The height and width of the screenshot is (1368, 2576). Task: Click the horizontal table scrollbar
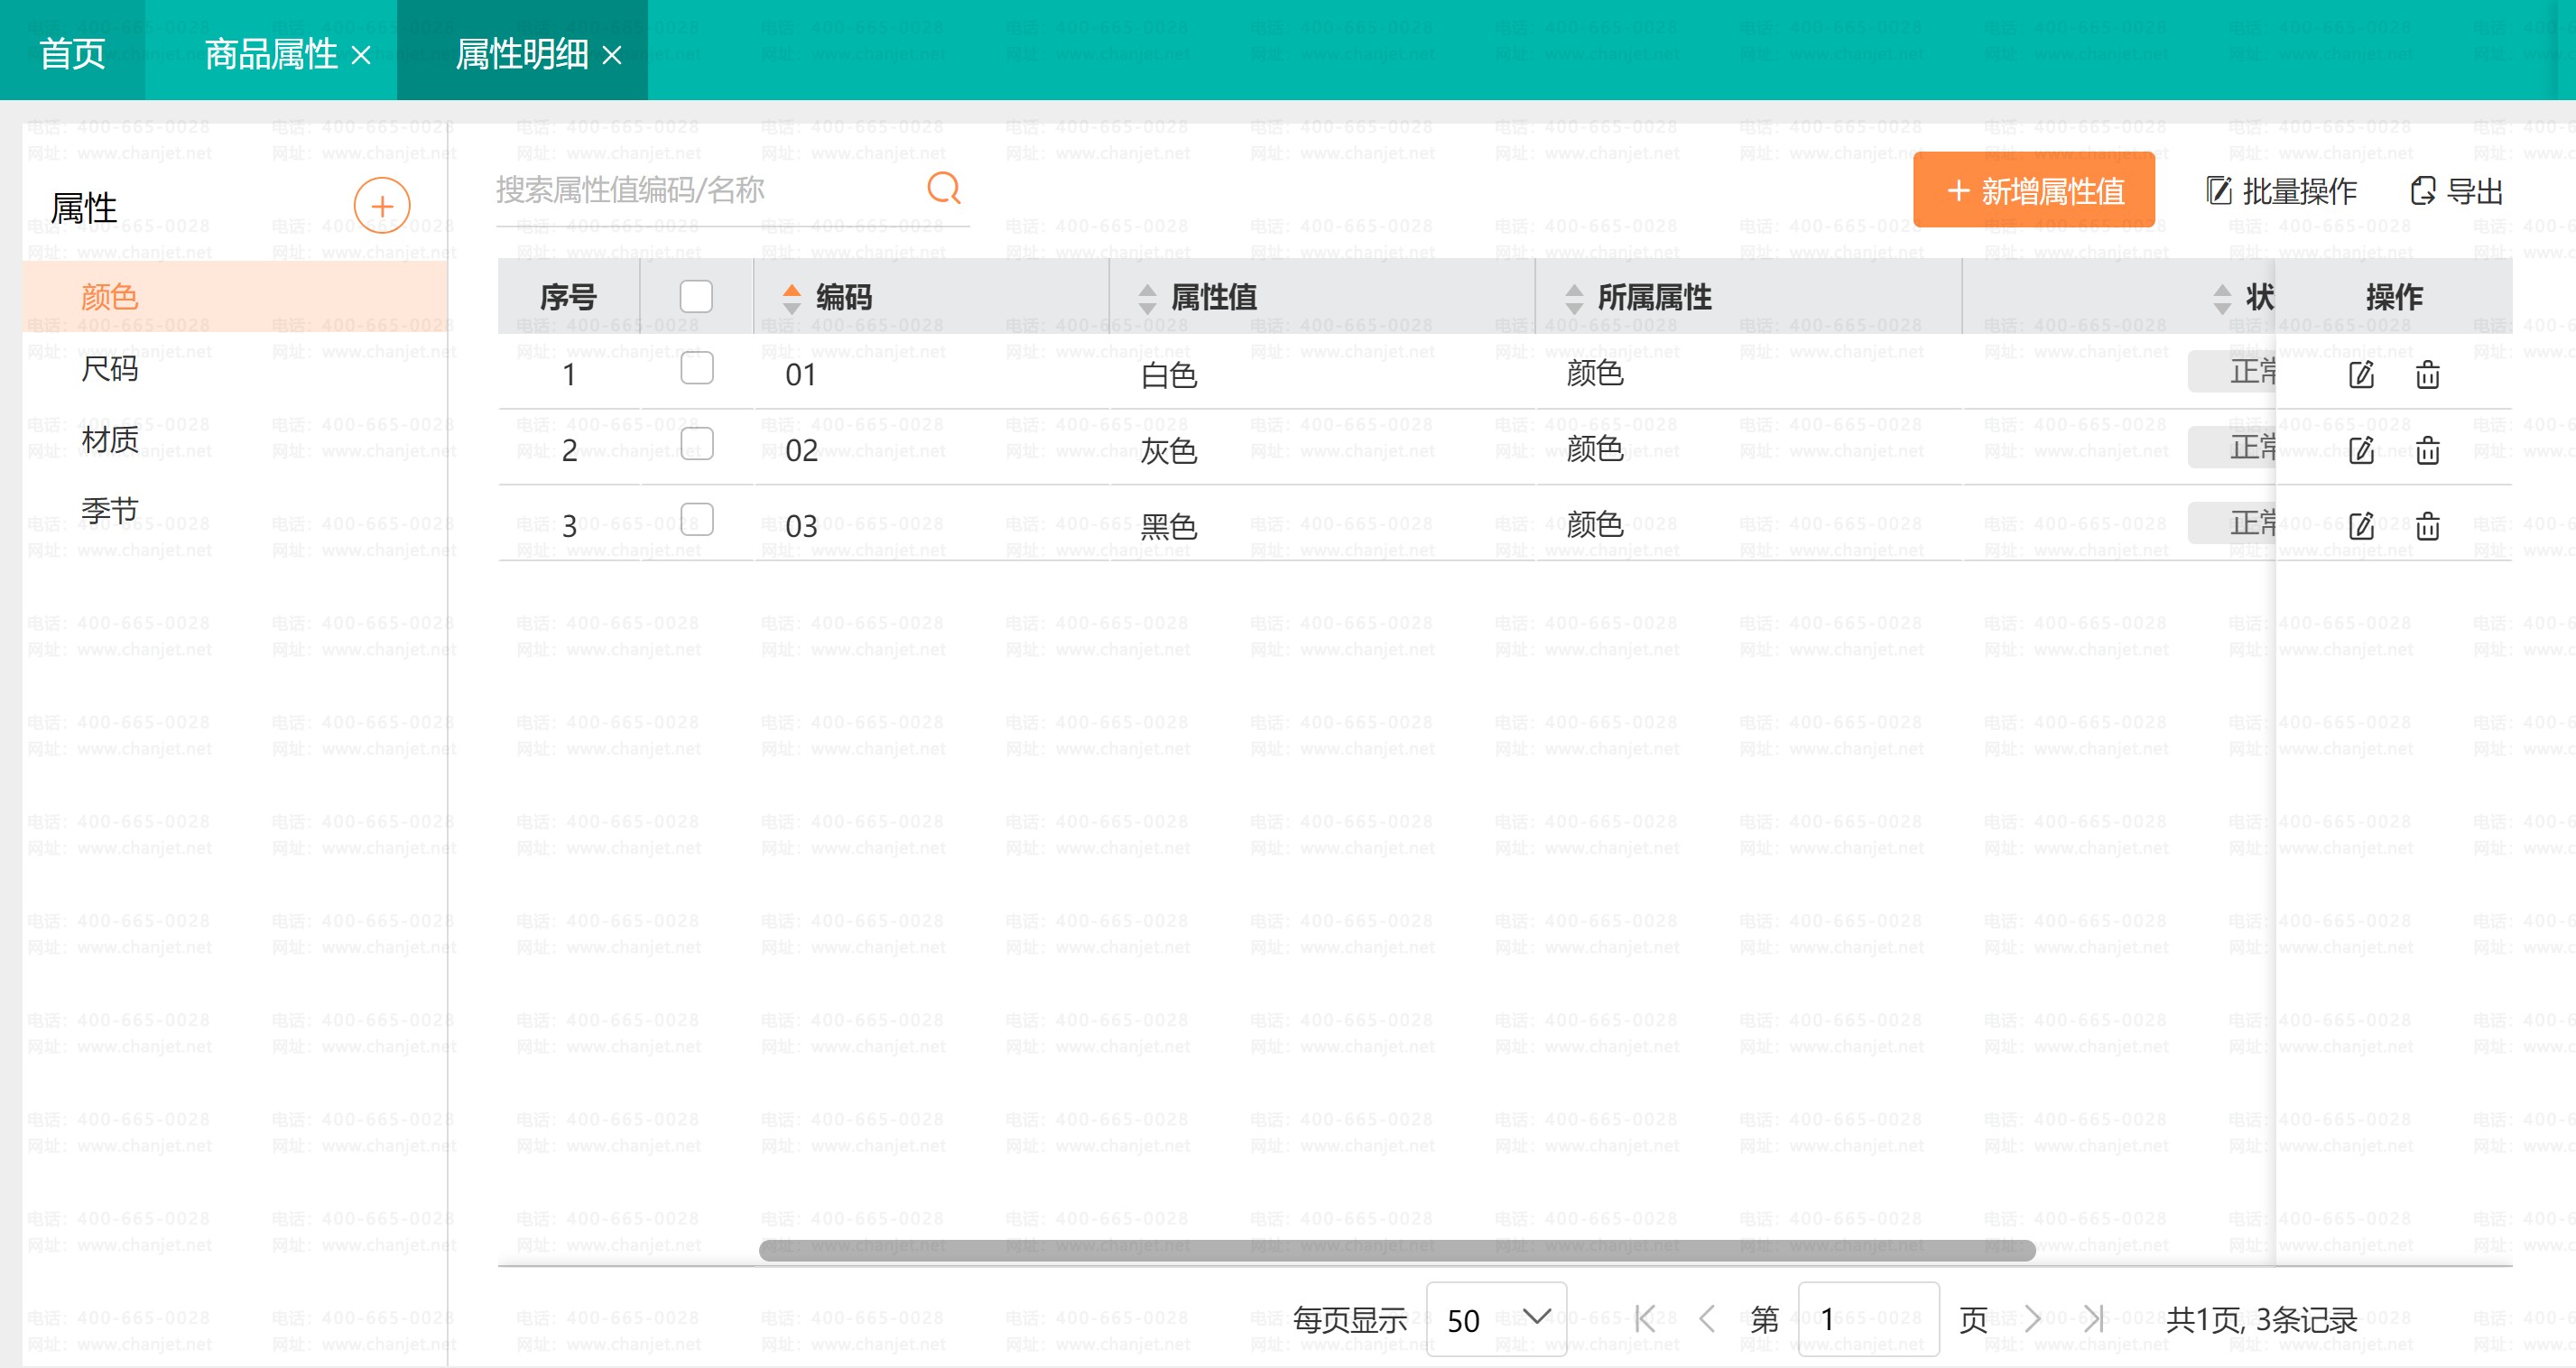pos(1396,1250)
